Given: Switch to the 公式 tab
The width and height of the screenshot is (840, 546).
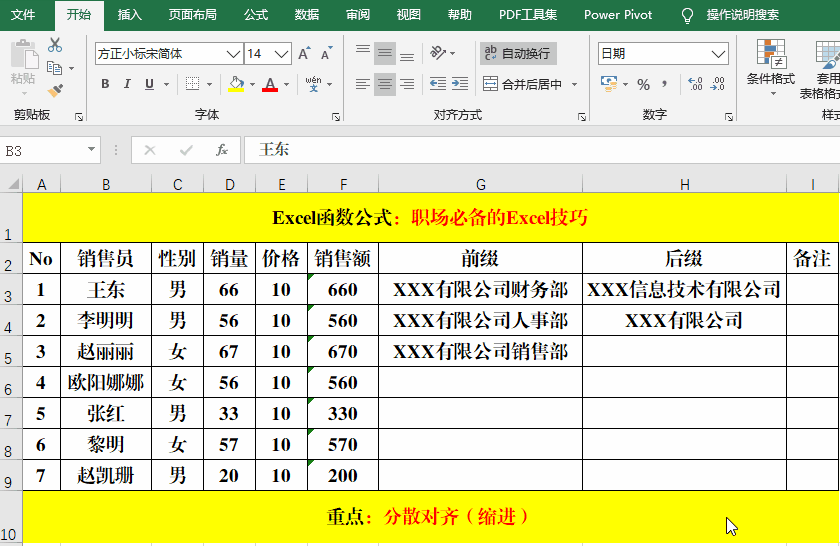Looking at the screenshot, I should [256, 15].
